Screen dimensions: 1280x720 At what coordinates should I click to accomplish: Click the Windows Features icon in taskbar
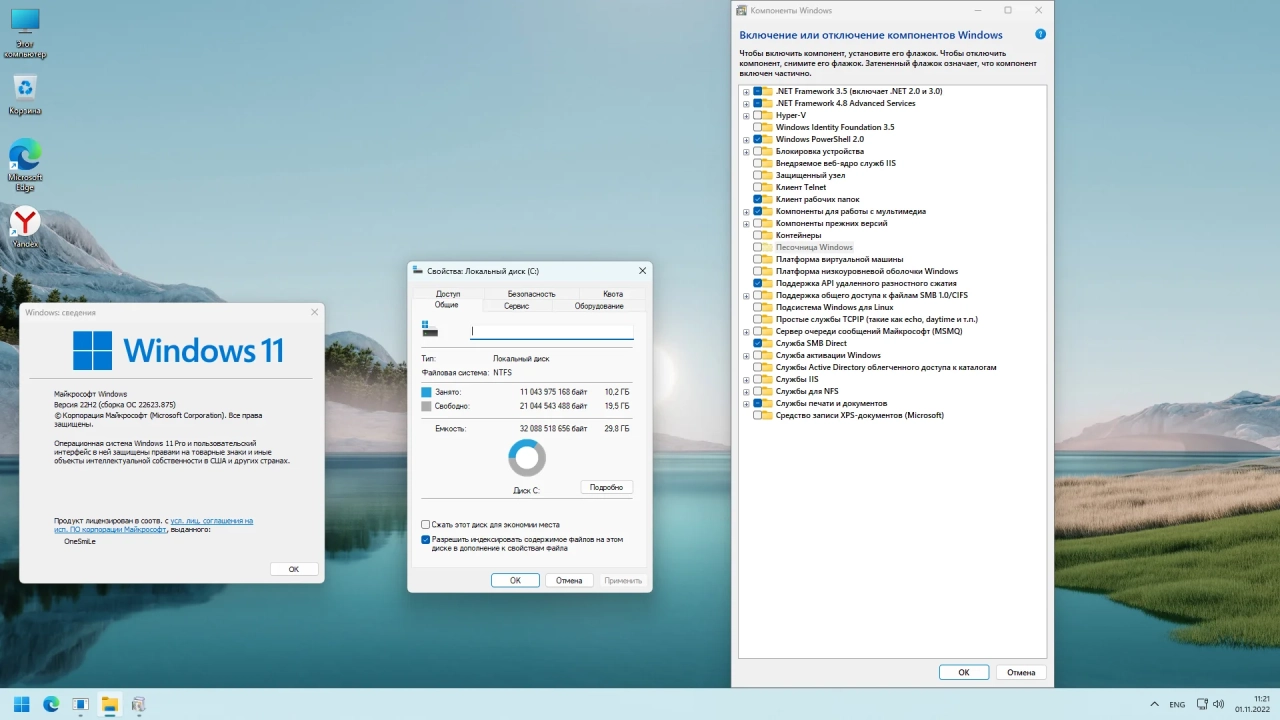(x=138, y=704)
